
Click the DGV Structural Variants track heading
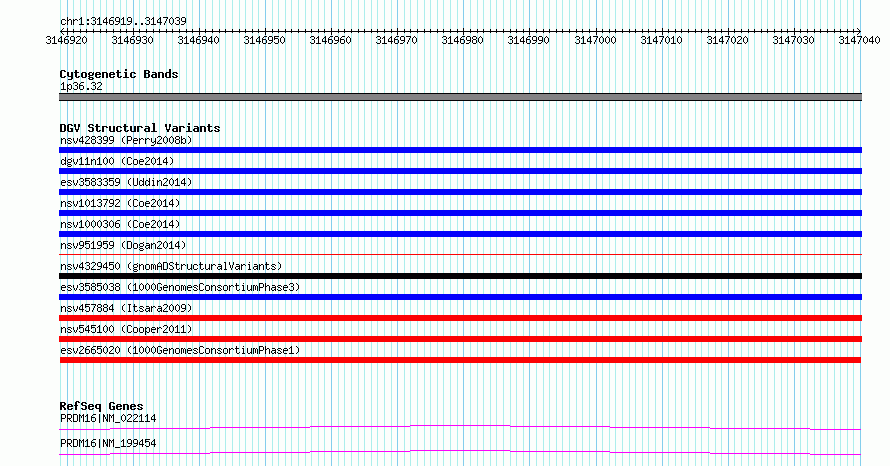click(140, 128)
